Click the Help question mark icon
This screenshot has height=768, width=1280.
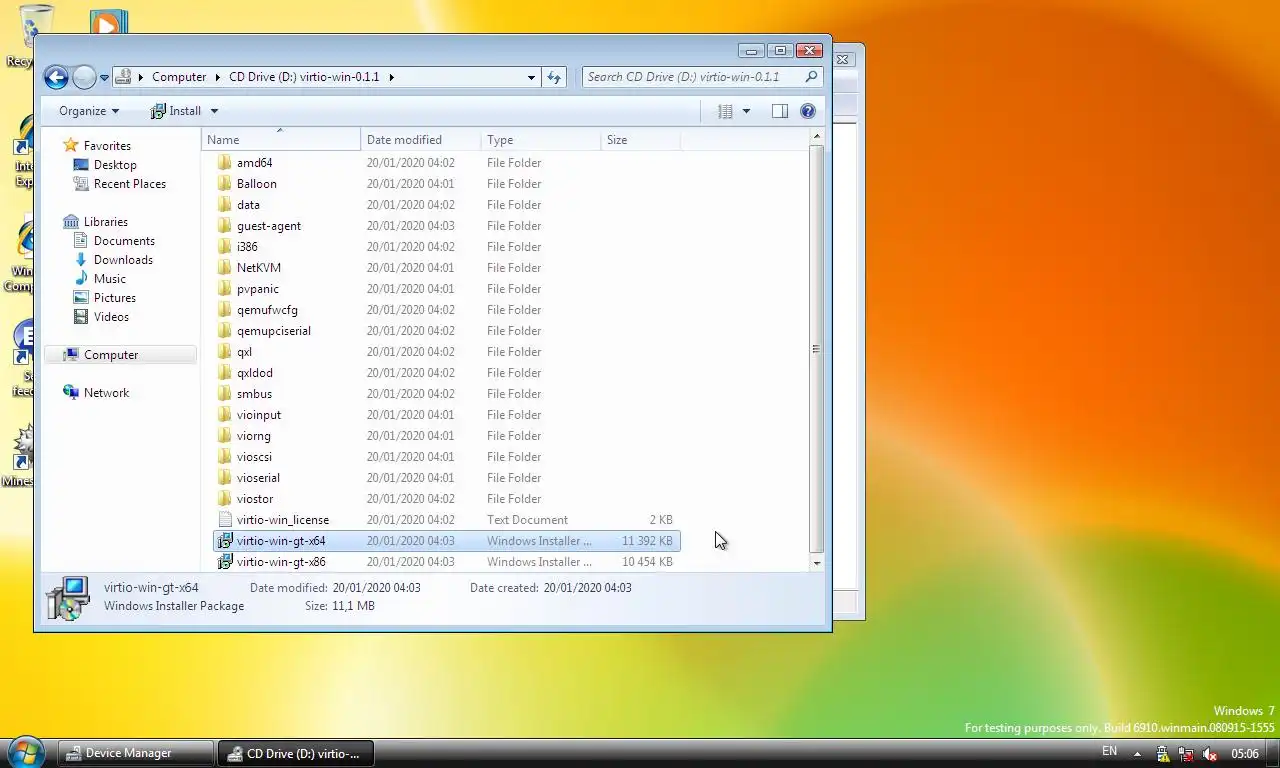[x=808, y=111]
